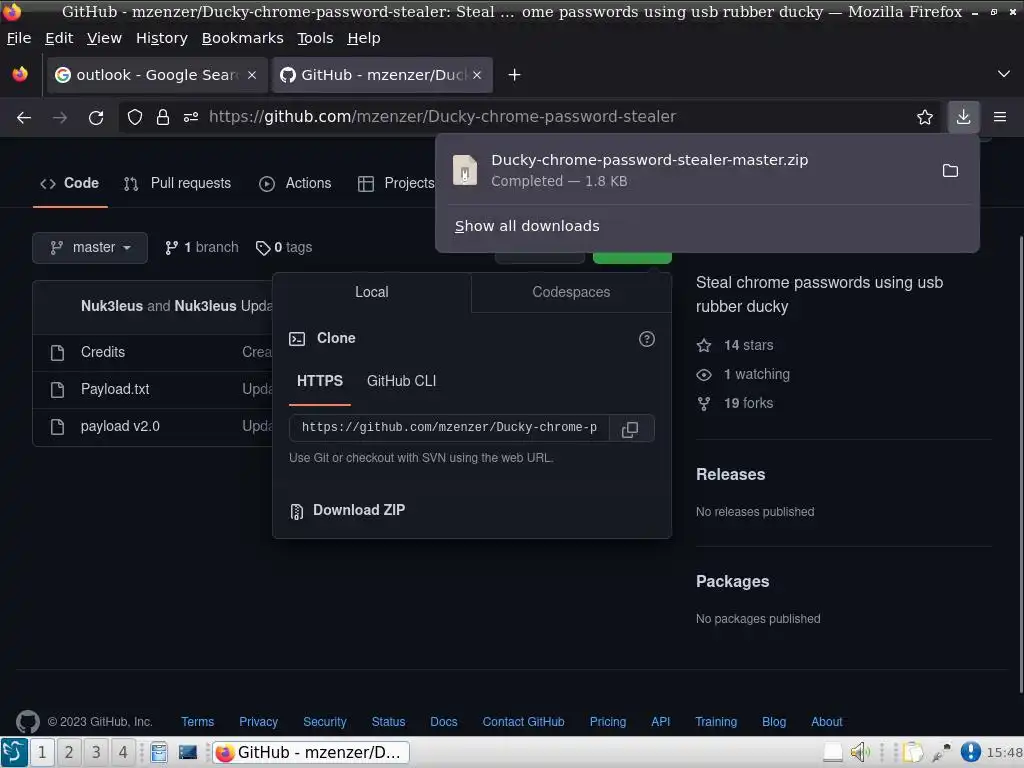This screenshot has width=1024, height=768.
Task: Open the Releases heading link
Action: [730, 475]
